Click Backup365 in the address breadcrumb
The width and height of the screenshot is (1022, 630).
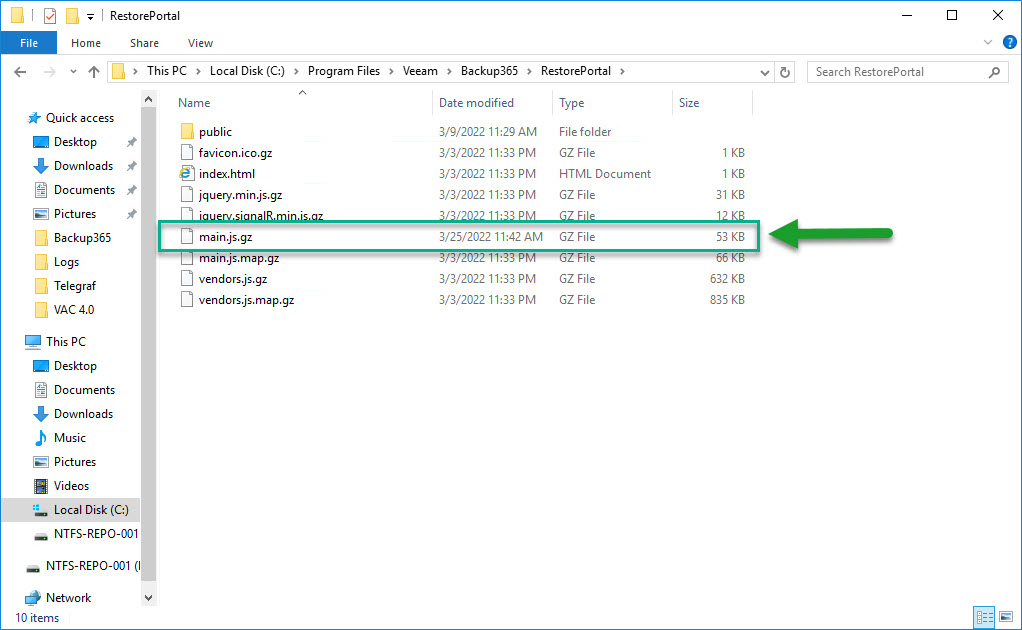click(x=489, y=71)
